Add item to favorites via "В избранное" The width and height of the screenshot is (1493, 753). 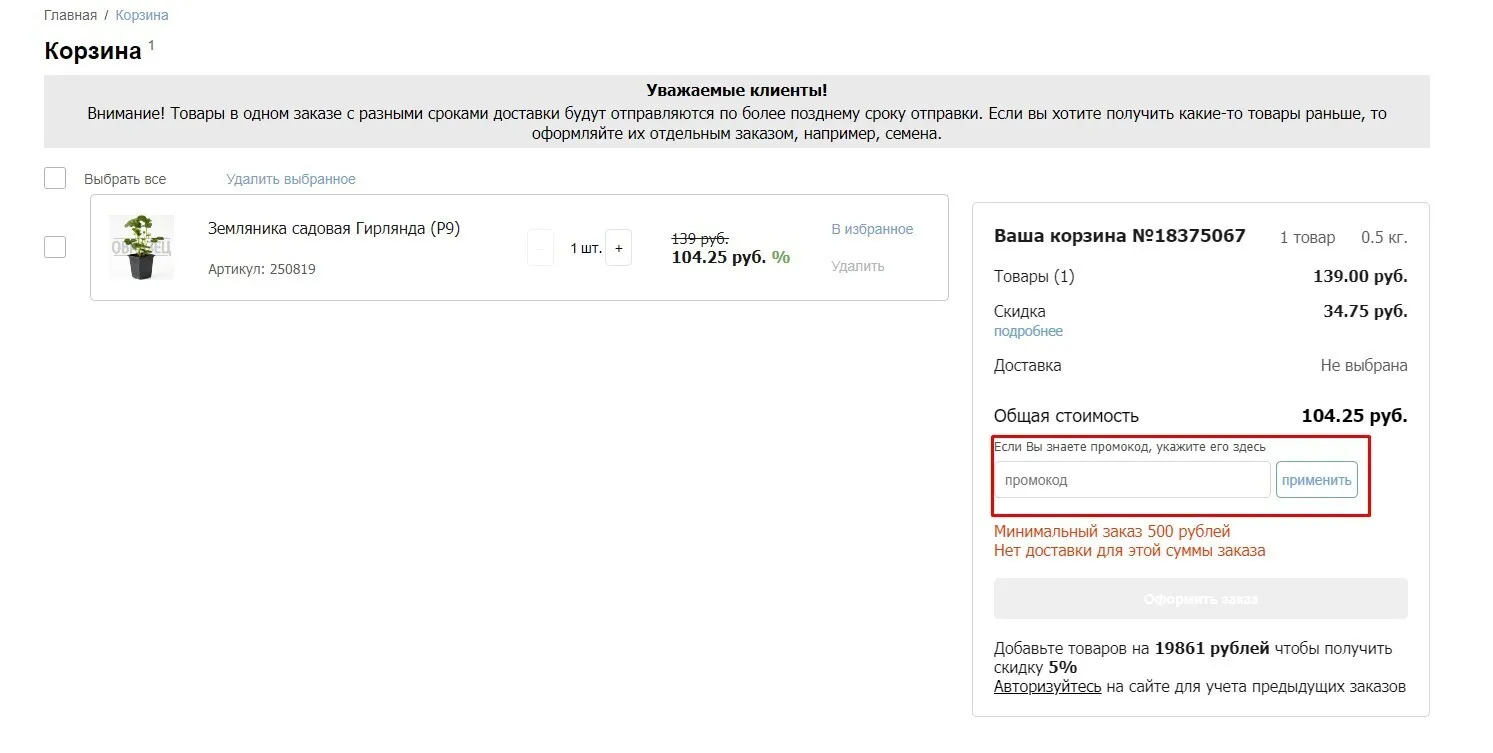pos(872,229)
